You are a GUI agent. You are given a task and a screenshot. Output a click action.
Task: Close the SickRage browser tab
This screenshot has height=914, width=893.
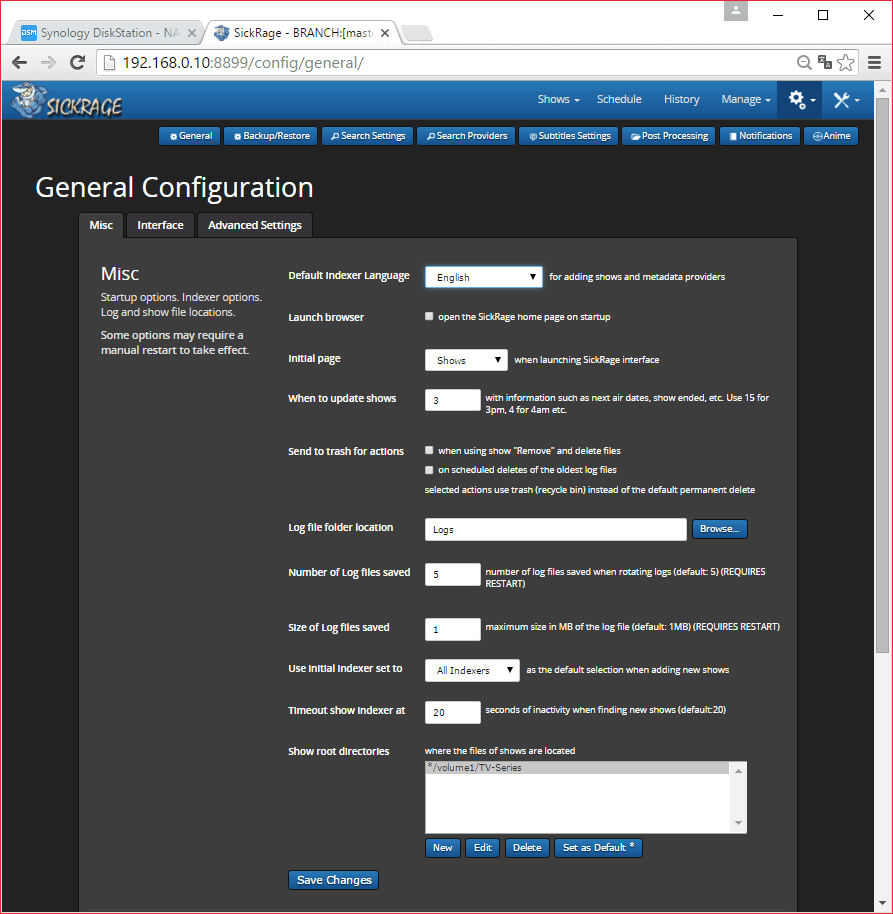(385, 33)
